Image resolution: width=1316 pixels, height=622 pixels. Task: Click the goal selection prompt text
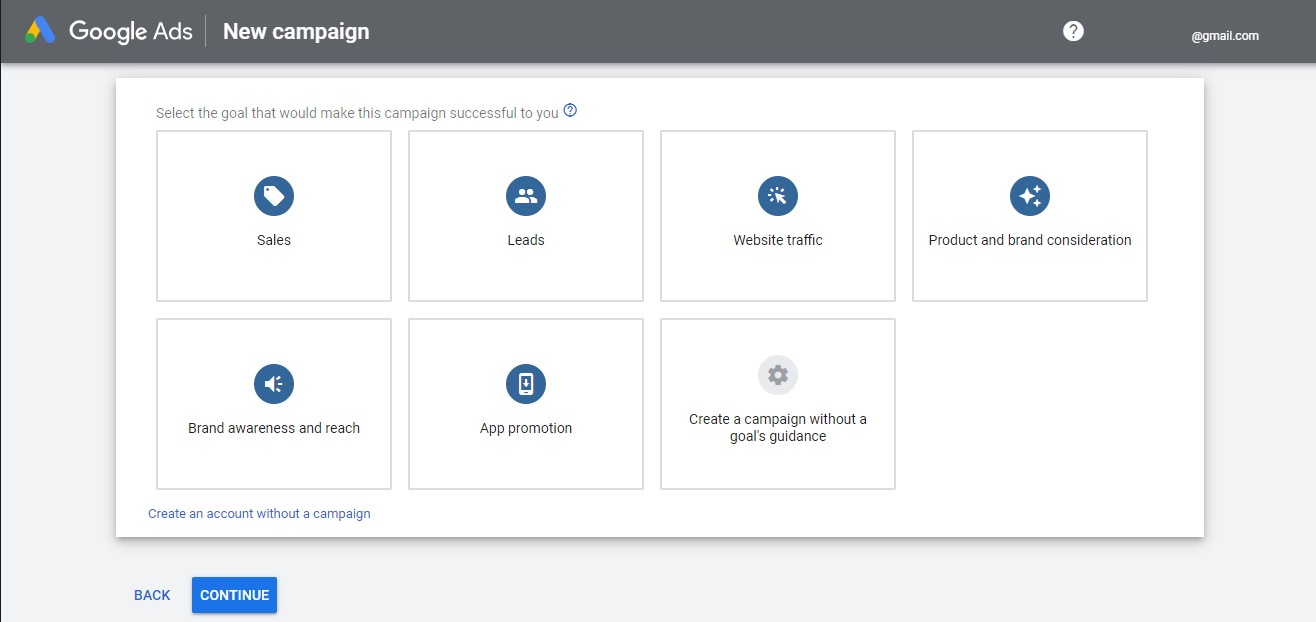(357, 113)
